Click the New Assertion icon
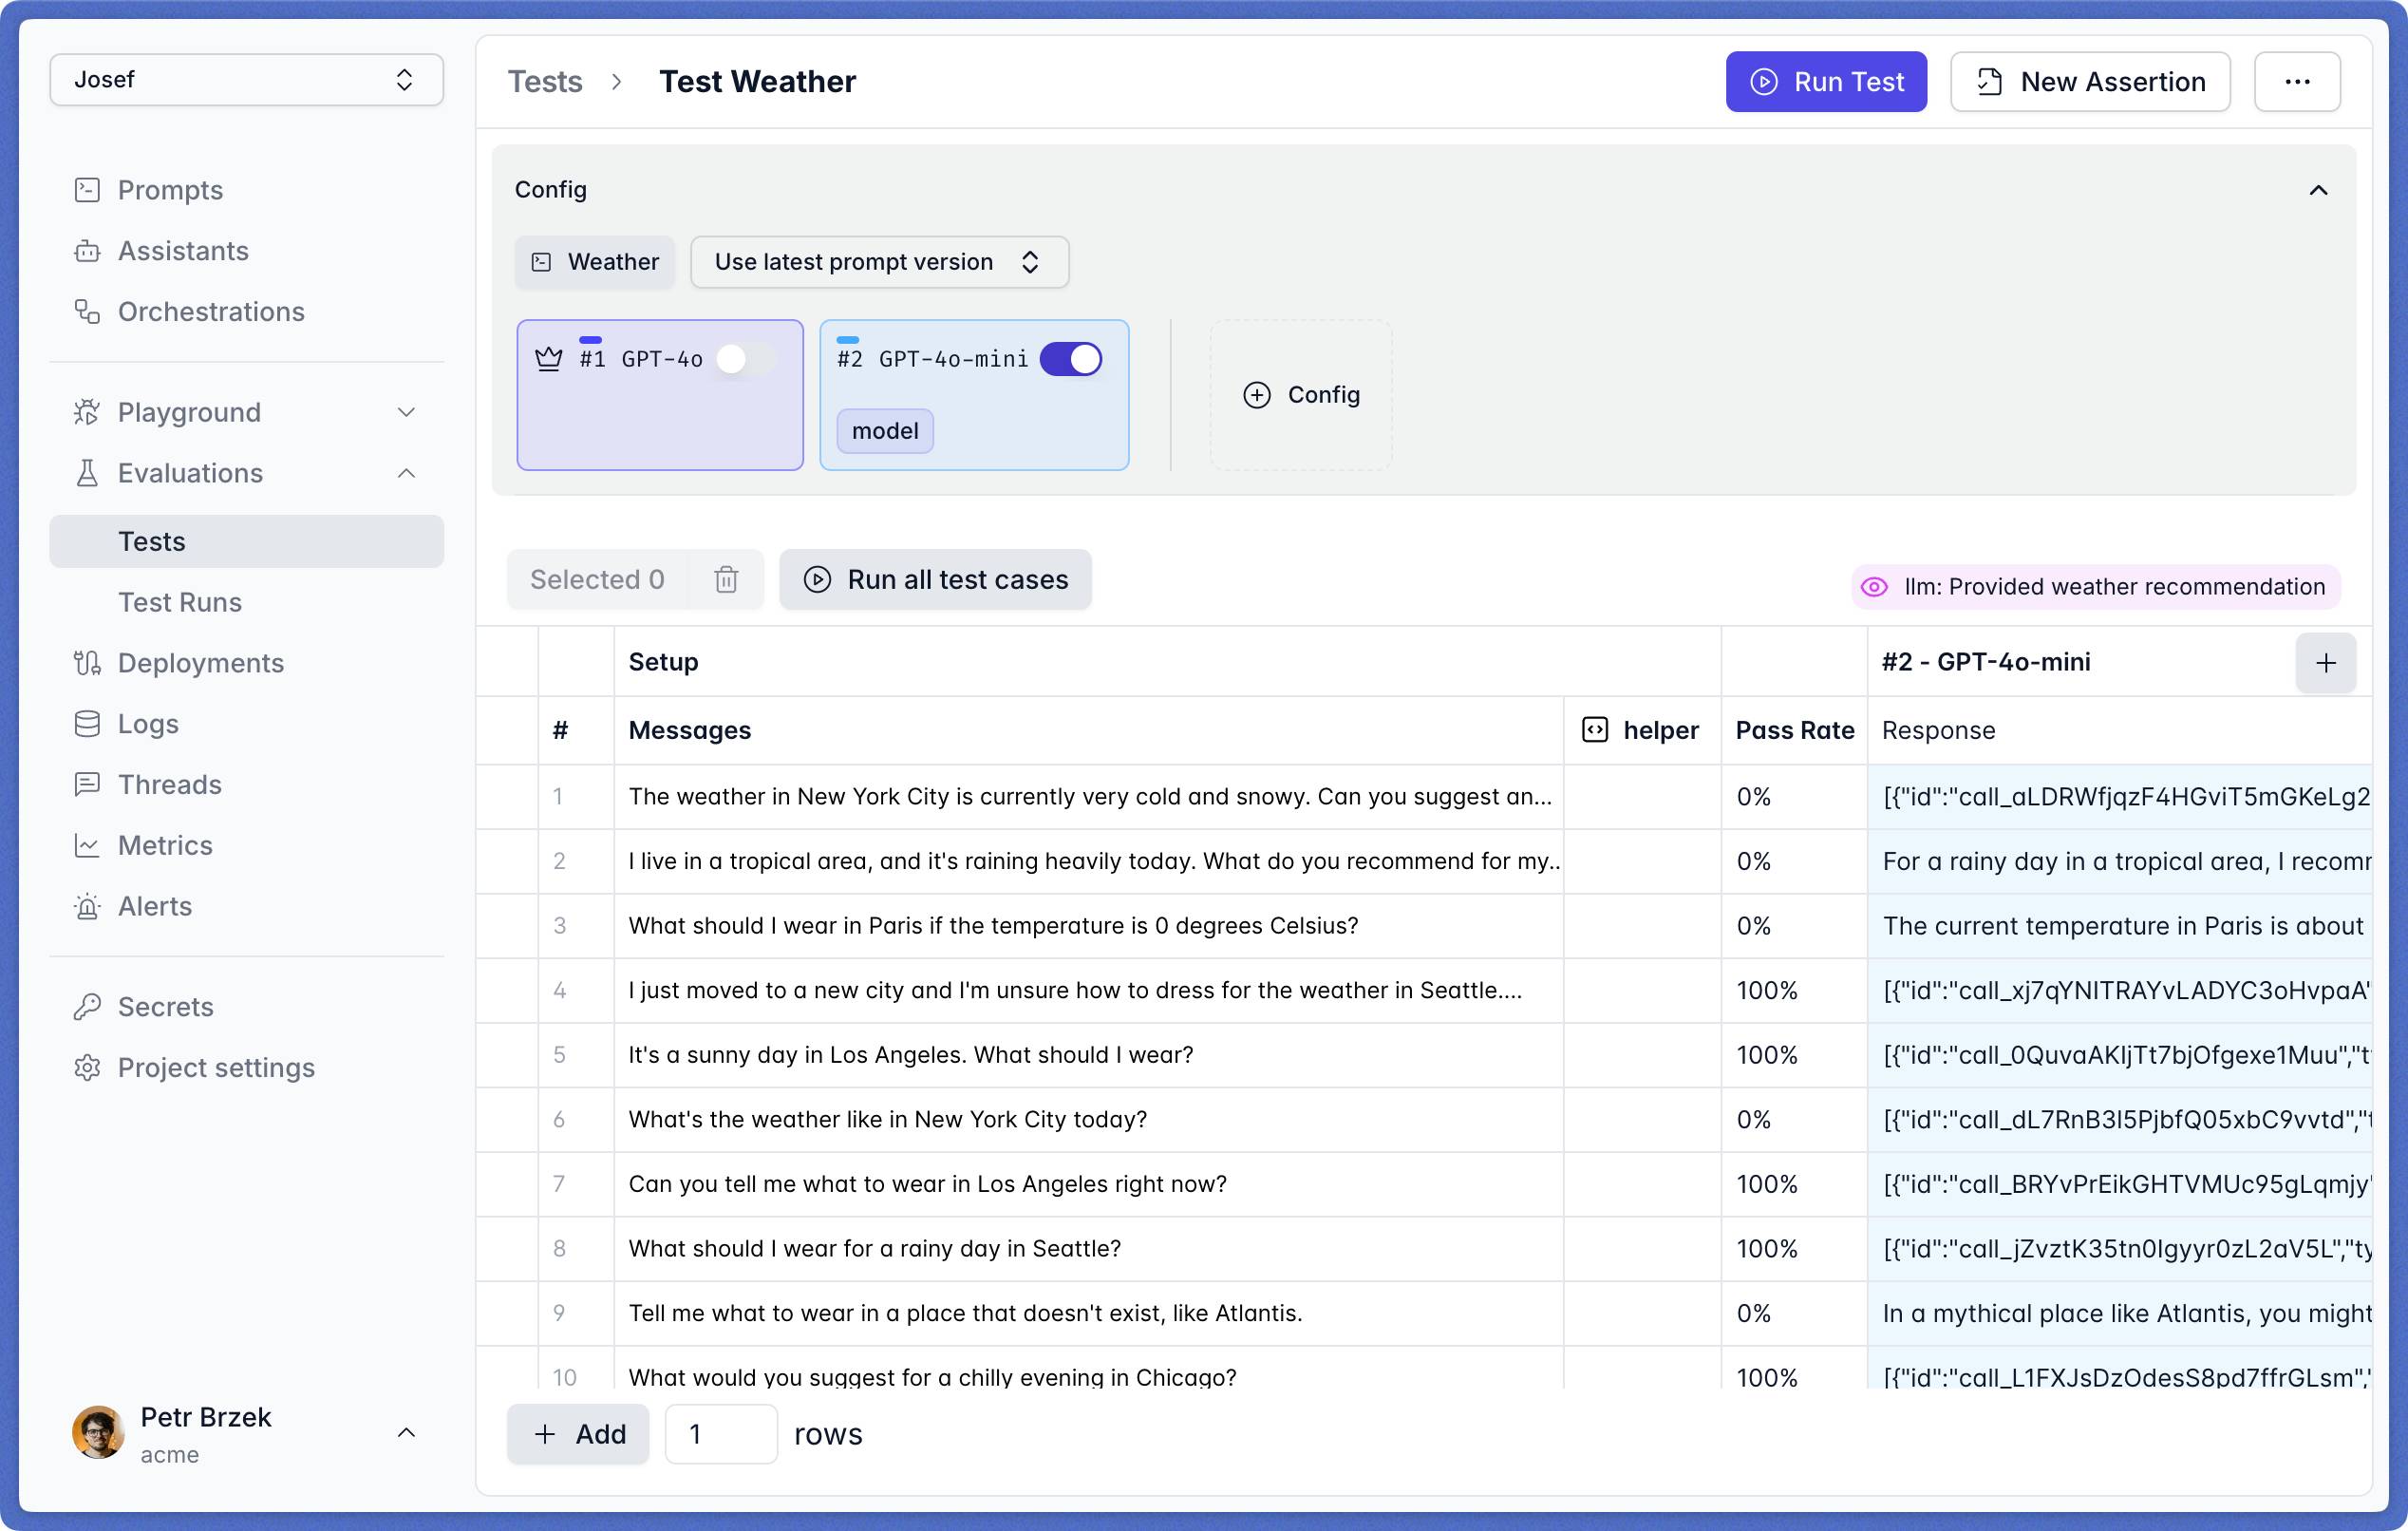 (1986, 81)
